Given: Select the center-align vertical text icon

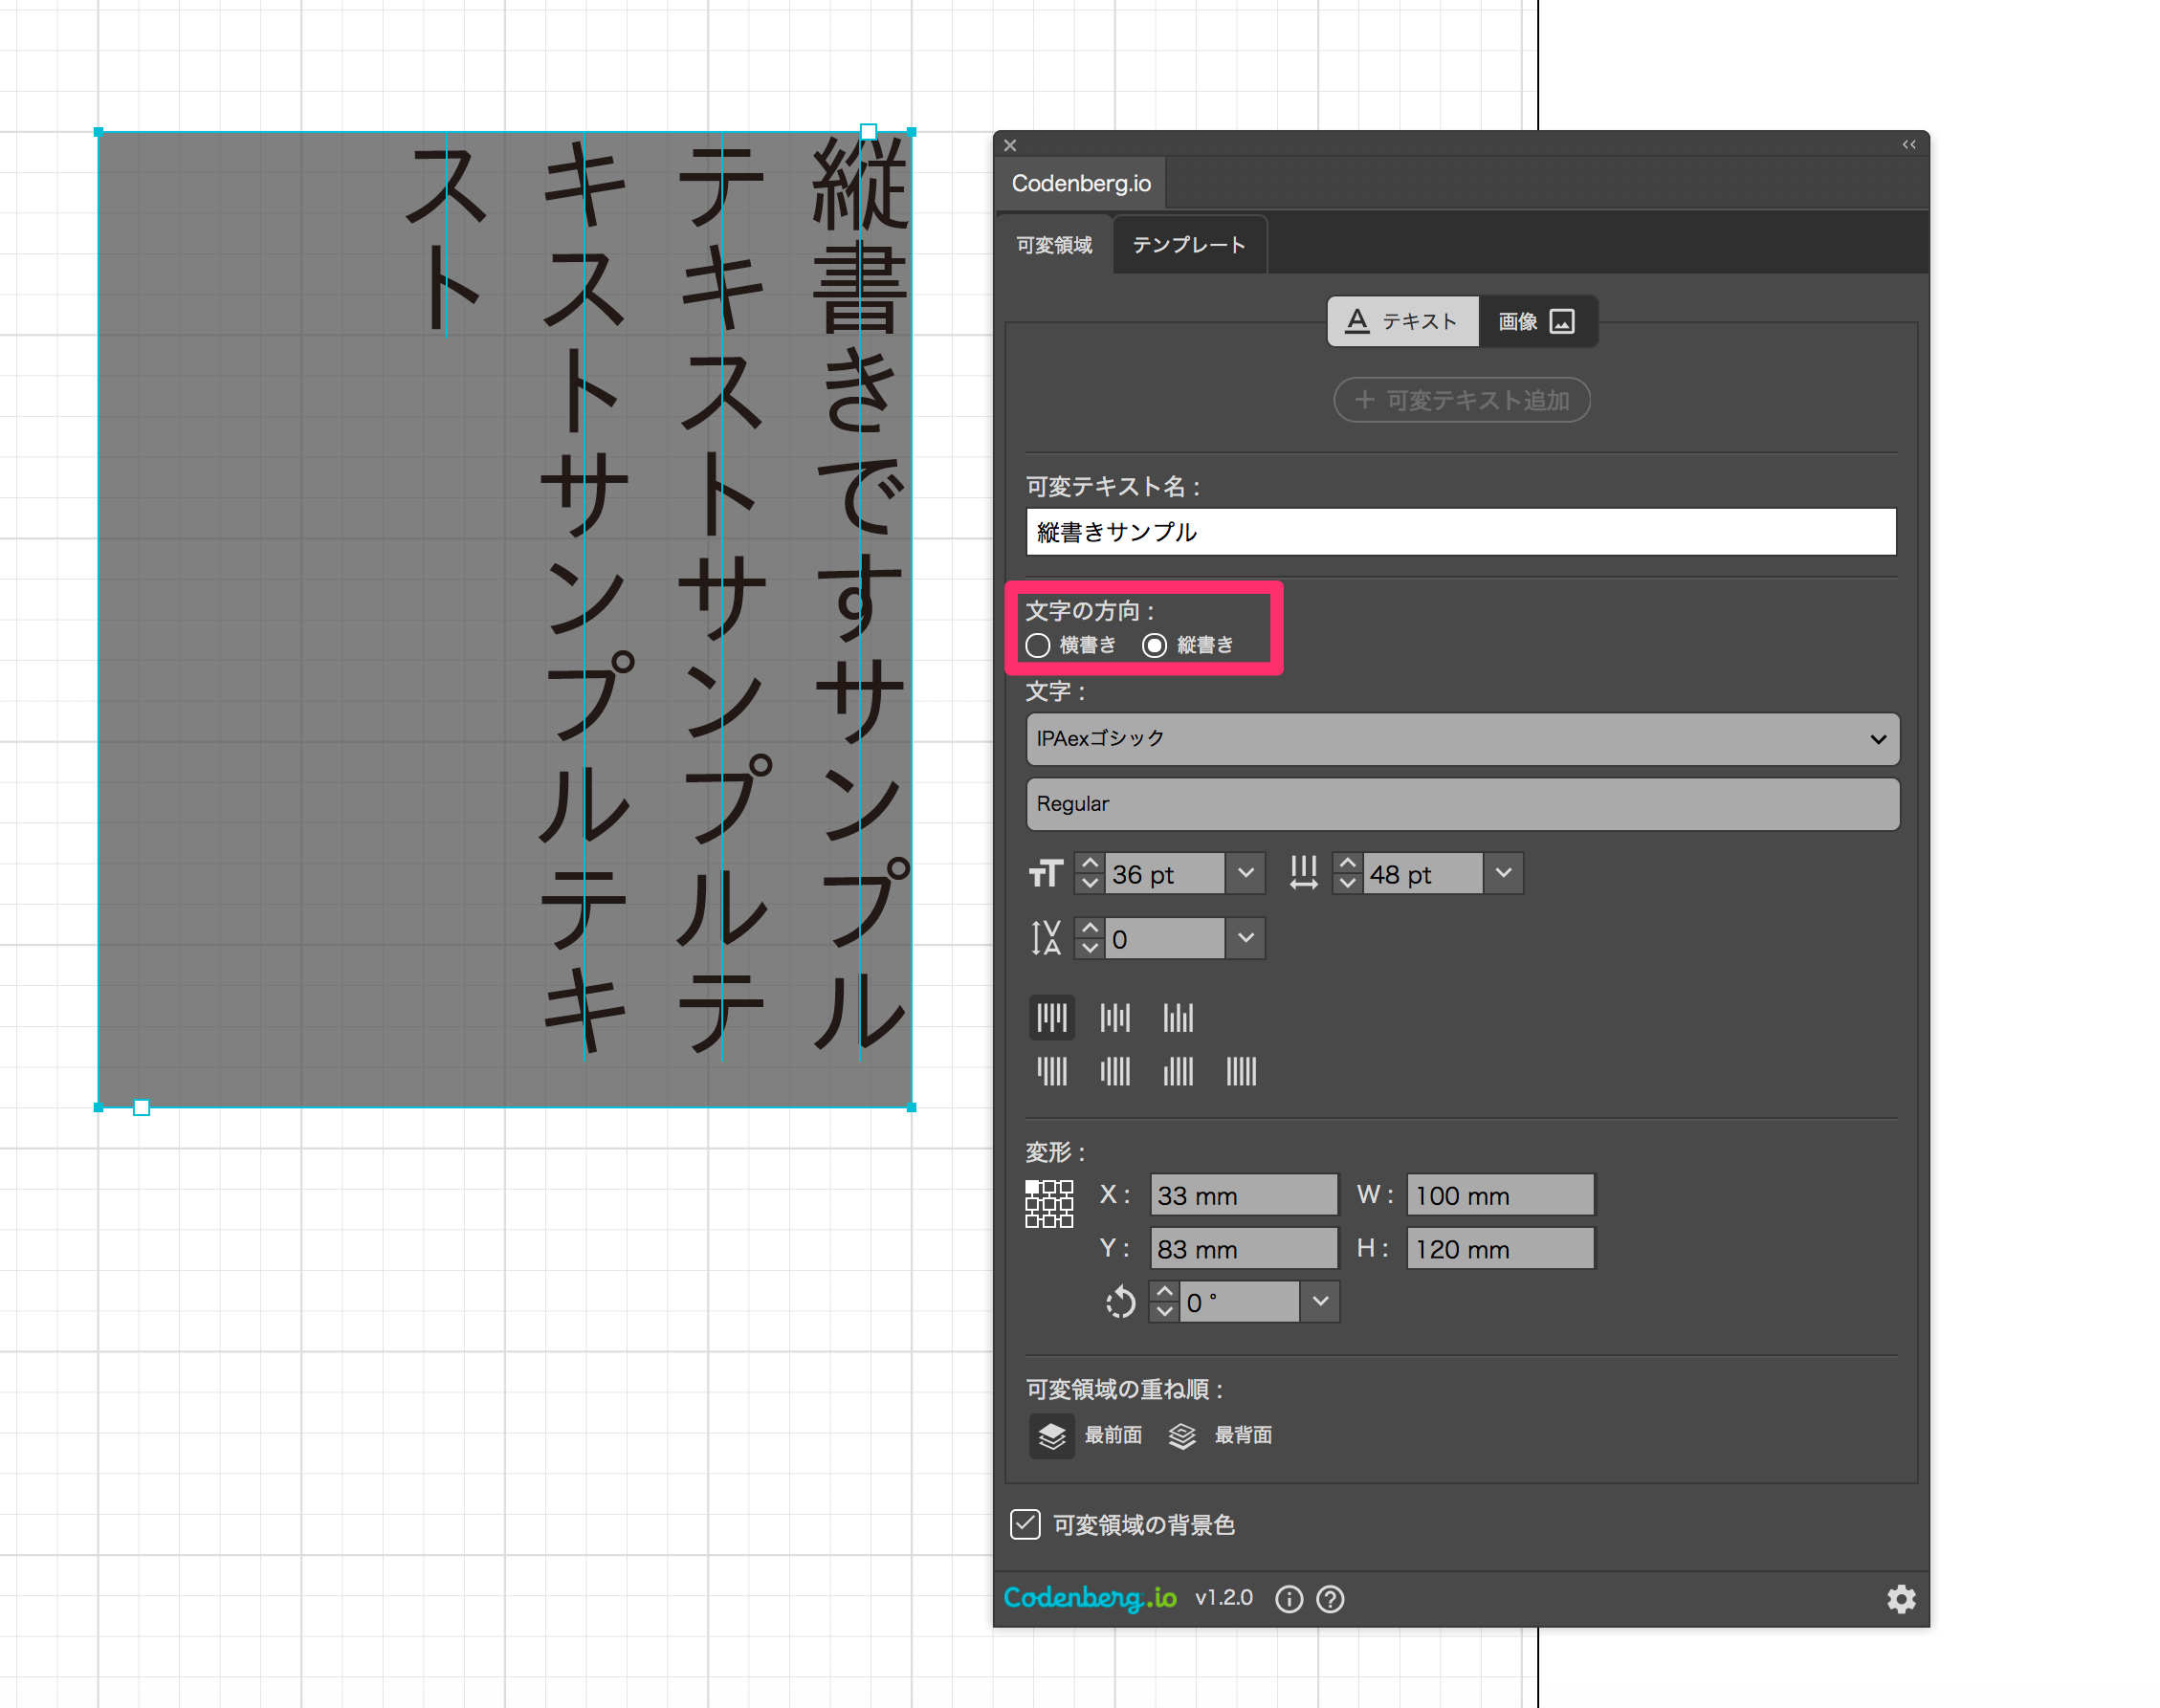Looking at the screenshot, I should pos(1115,1018).
